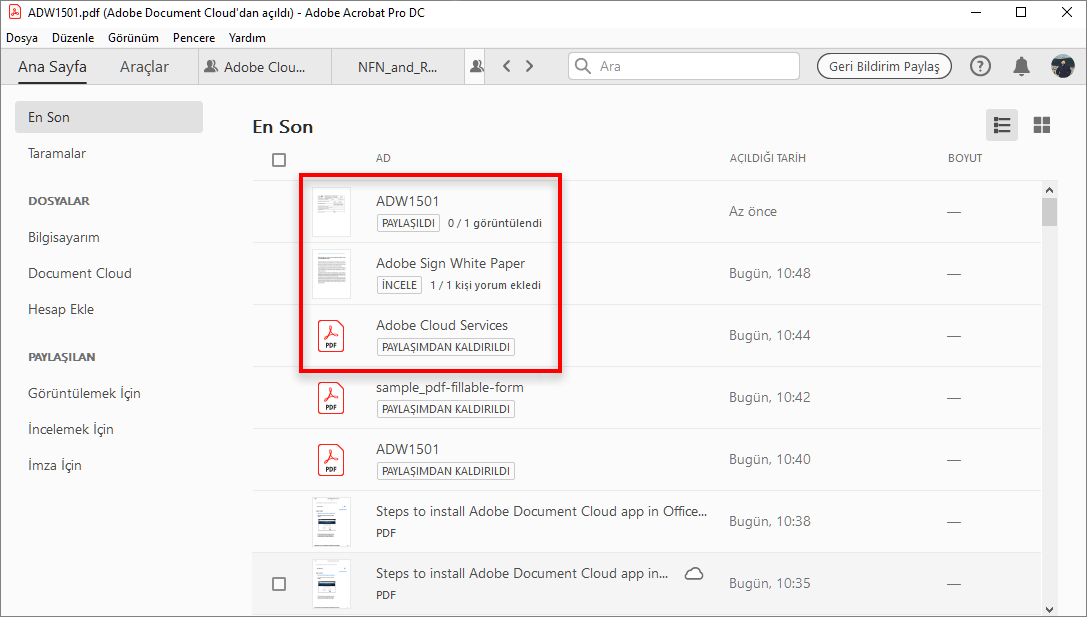Open Görüntülemek İçin shared list
Image resolution: width=1087 pixels, height=617 pixels.
(x=84, y=393)
